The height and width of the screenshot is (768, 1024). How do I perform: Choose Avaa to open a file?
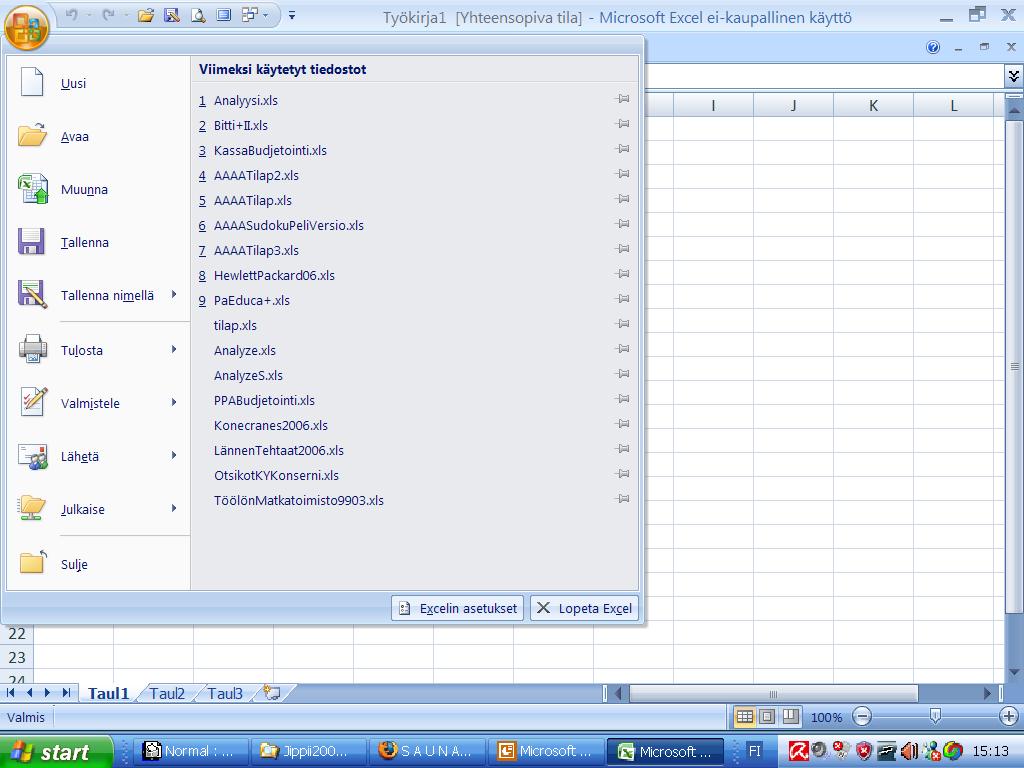[98, 136]
